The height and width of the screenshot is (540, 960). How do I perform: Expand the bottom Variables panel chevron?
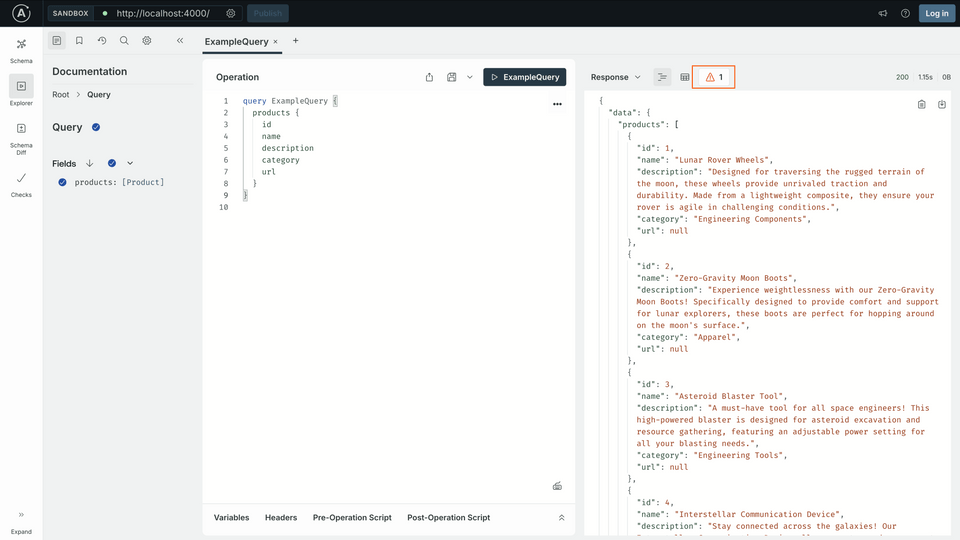(x=561, y=518)
